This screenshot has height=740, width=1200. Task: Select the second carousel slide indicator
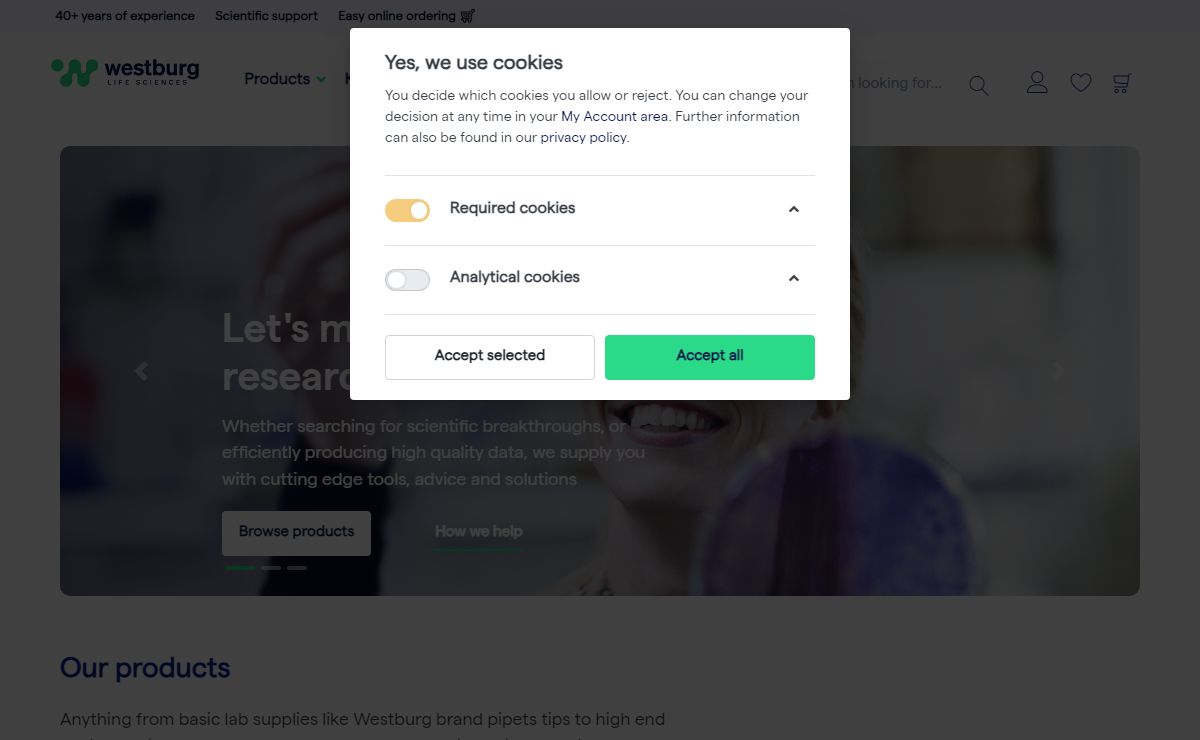(271, 568)
